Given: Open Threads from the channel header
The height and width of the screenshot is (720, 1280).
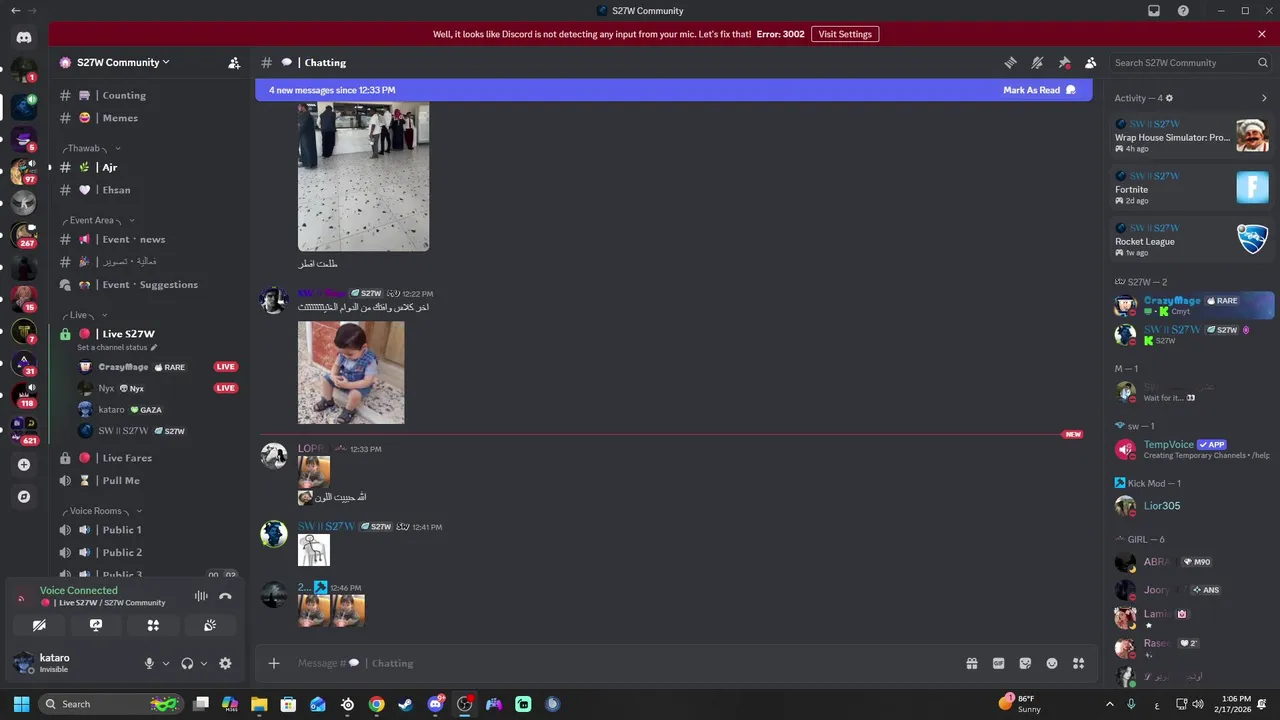Looking at the screenshot, I should click(x=1011, y=62).
